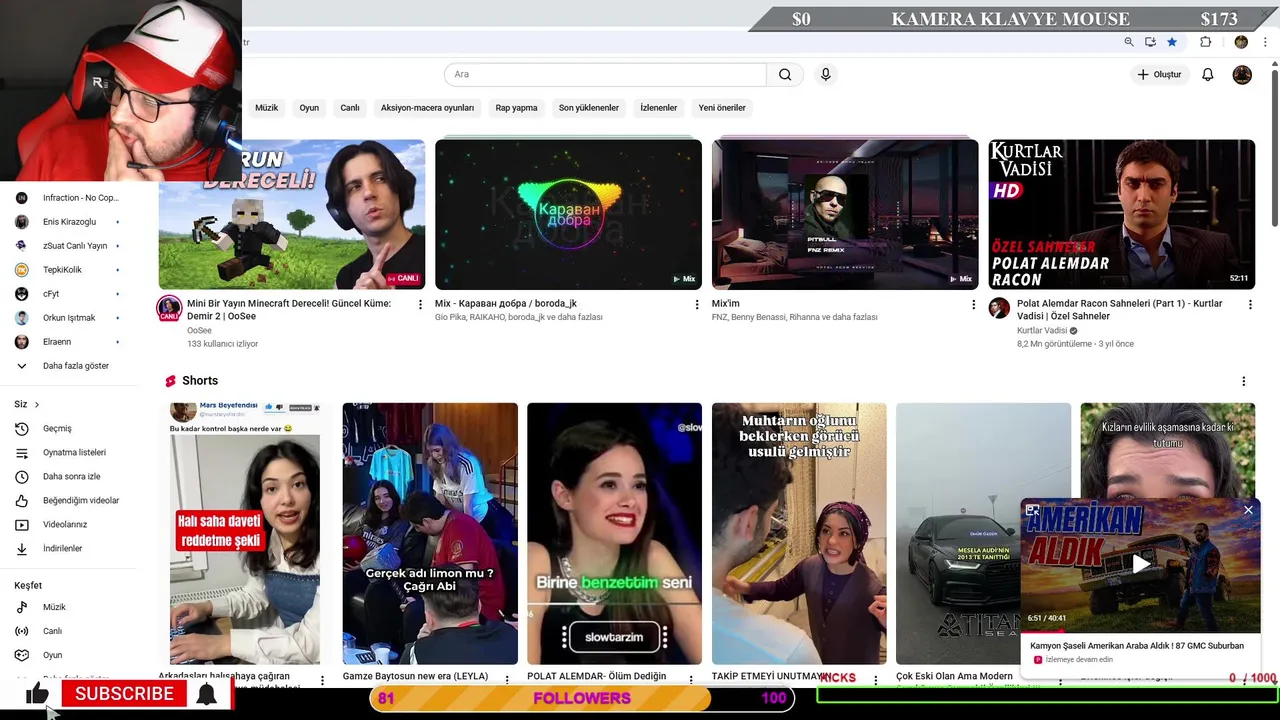Screen dimensions: 1280x720
Task: Open the browser extensions puzzle icon
Action: coord(1205,42)
